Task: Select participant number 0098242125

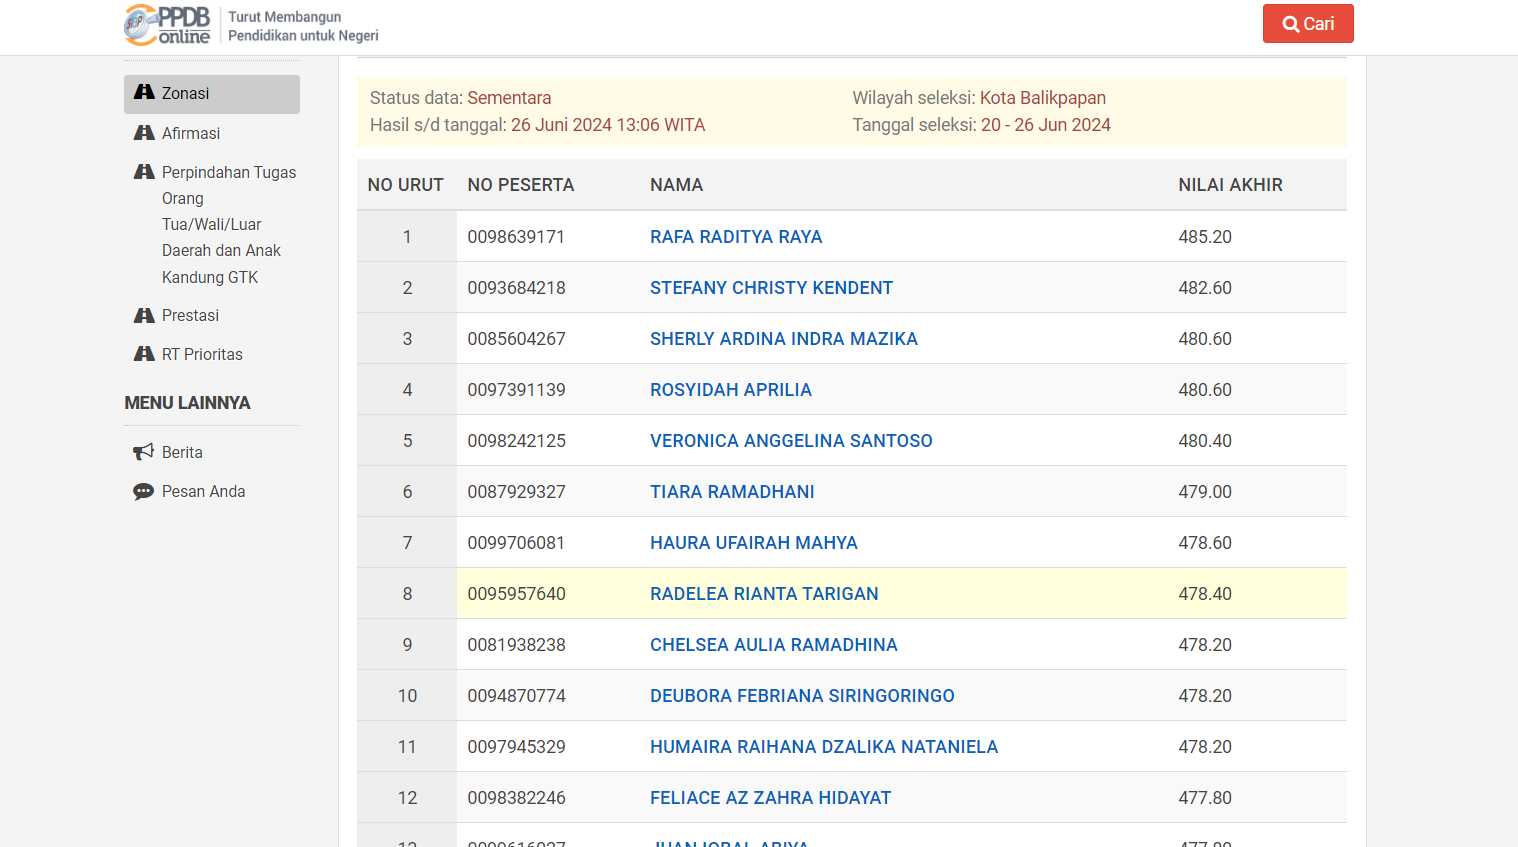Action: click(516, 441)
